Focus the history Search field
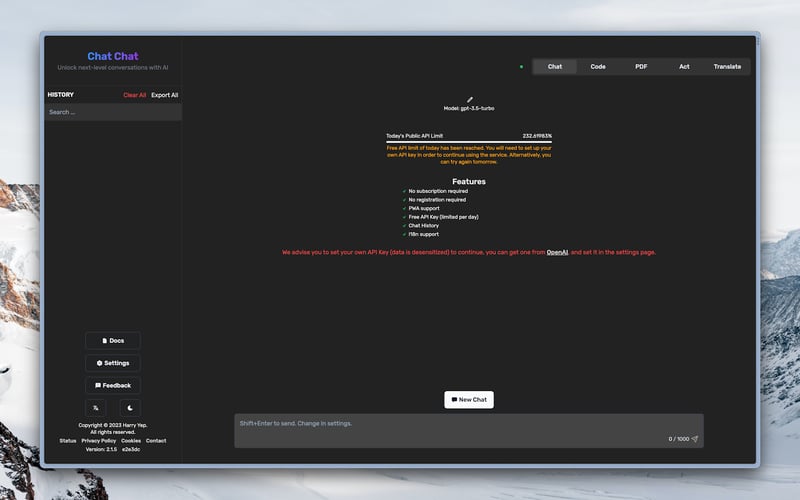800x500 pixels. click(113, 112)
